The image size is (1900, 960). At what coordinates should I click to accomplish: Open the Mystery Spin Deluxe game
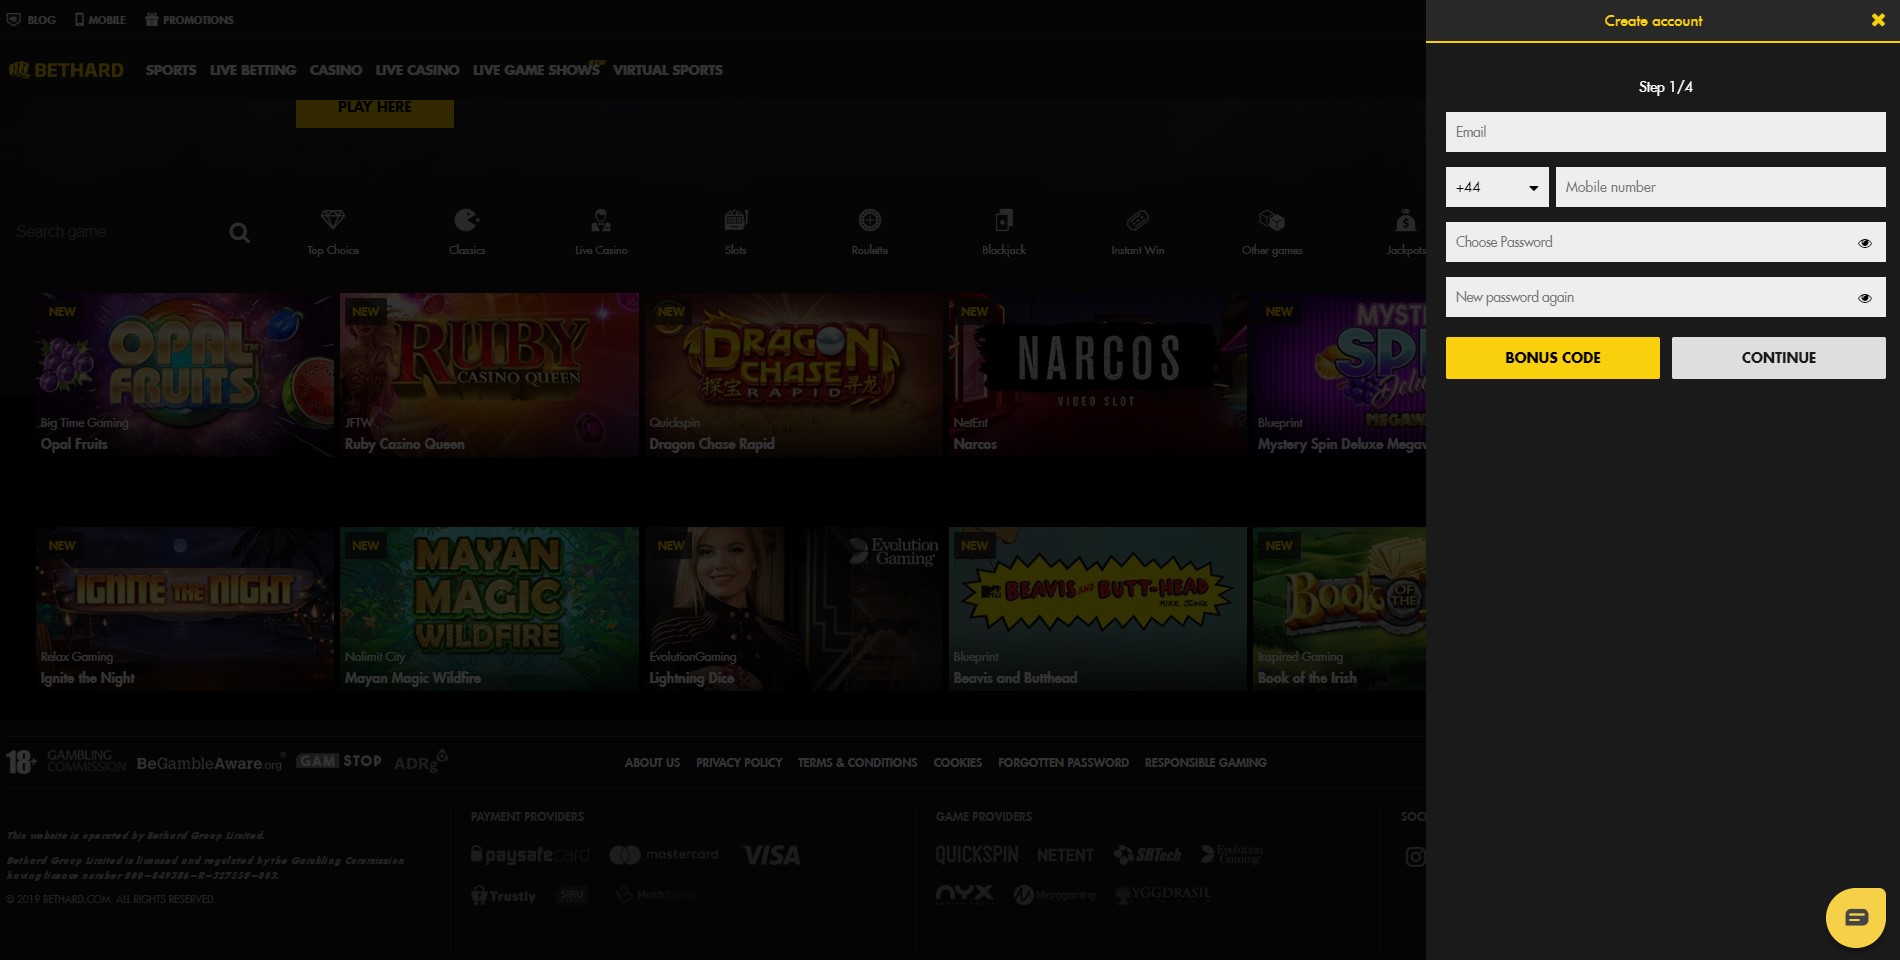[1339, 375]
